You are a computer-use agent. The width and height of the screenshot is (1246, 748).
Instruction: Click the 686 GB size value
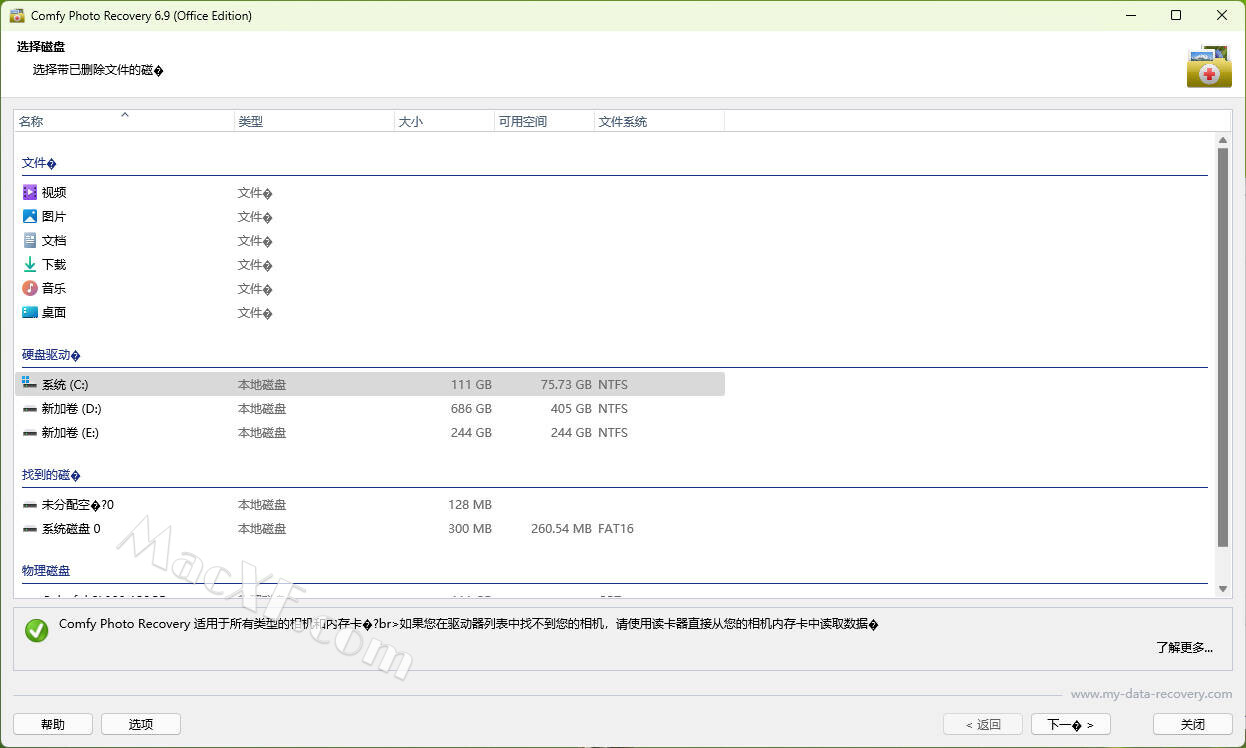point(471,408)
